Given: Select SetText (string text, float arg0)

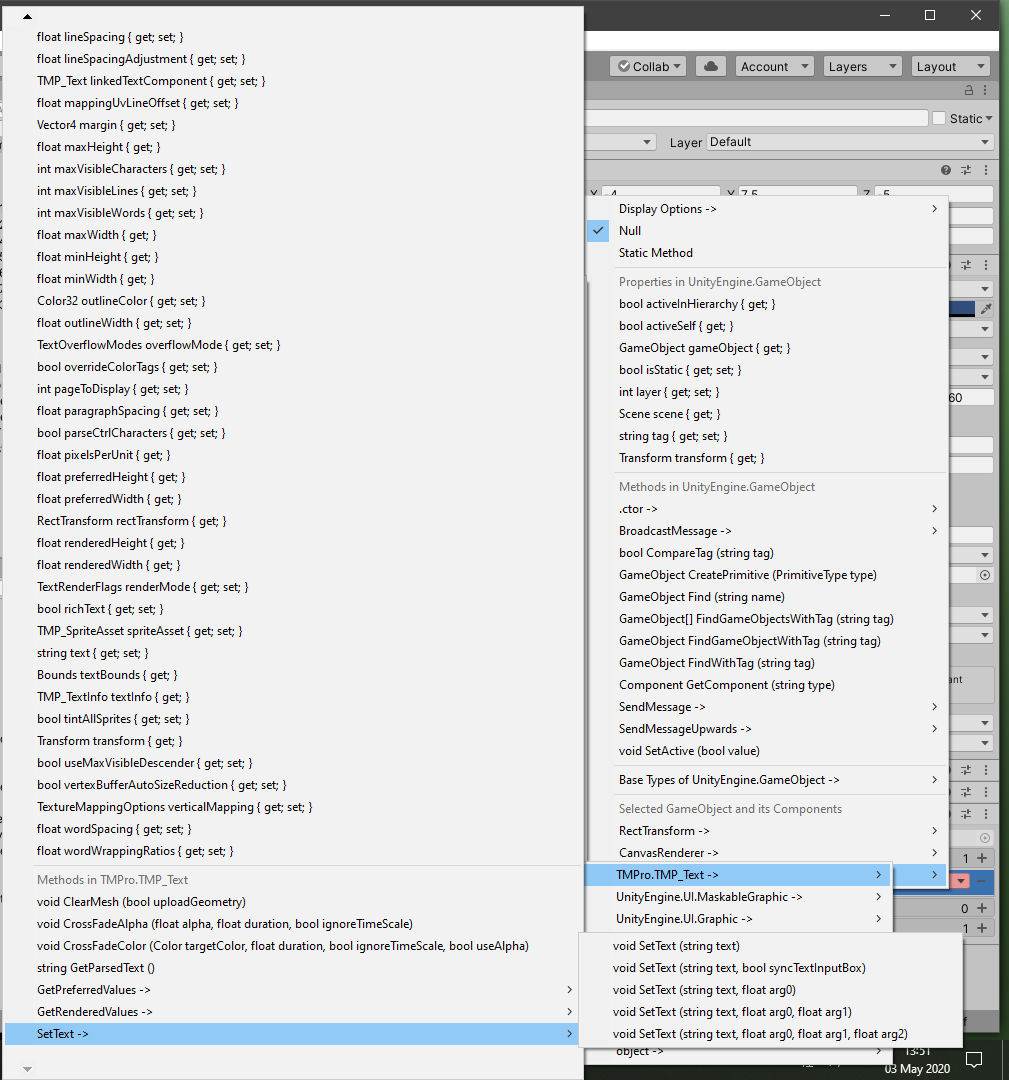Looking at the screenshot, I should (770, 990).
